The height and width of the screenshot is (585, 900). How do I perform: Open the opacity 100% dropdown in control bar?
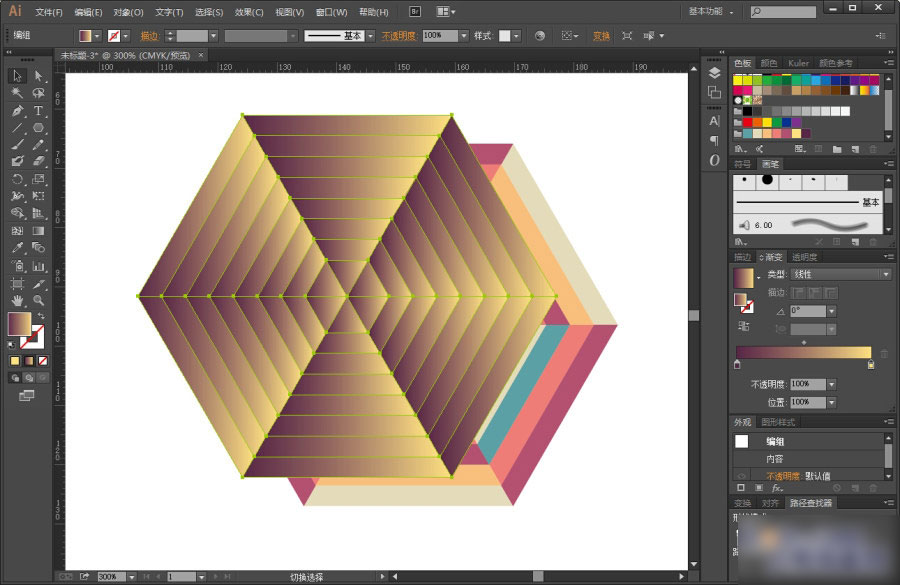tap(464, 36)
